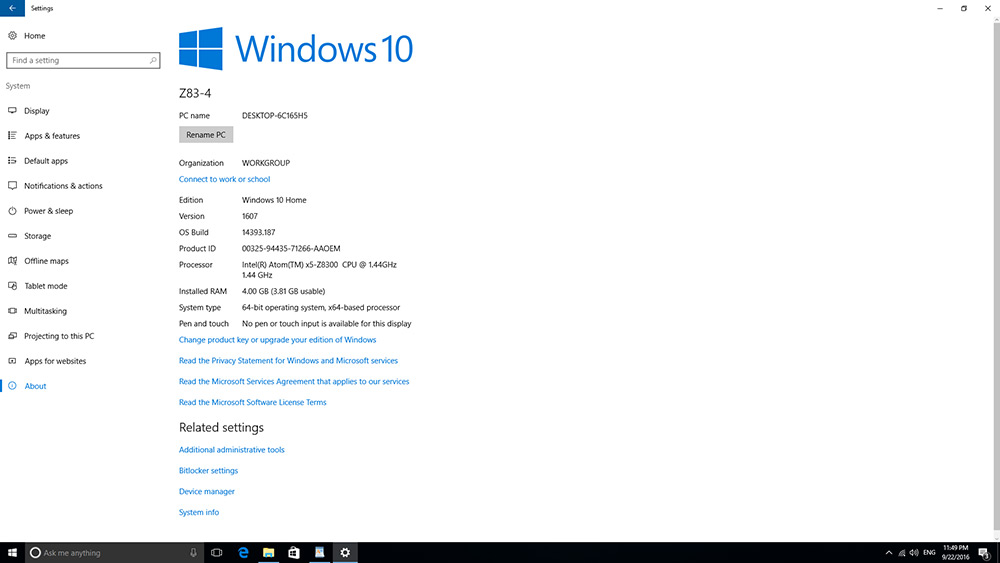Open the ENG language input selector

tap(928, 552)
